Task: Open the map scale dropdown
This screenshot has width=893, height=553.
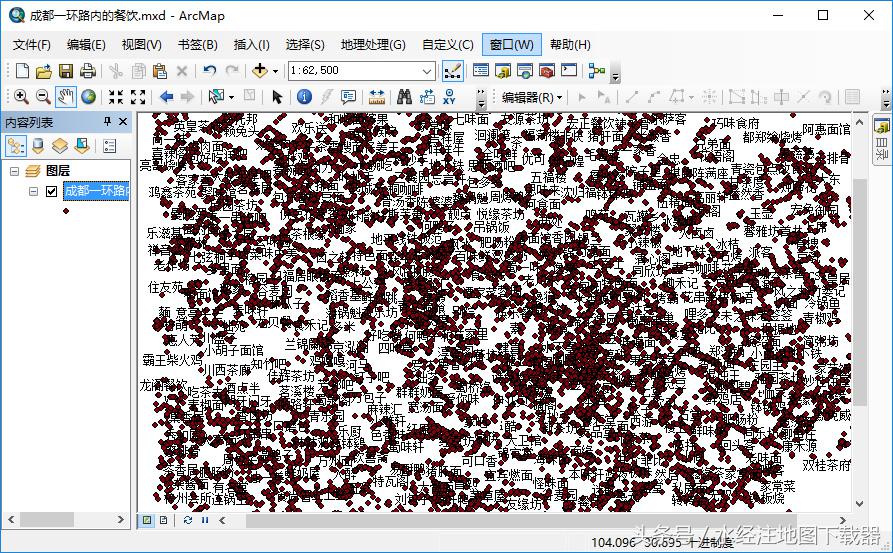Action: pyautogui.click(x=427, y=71)
